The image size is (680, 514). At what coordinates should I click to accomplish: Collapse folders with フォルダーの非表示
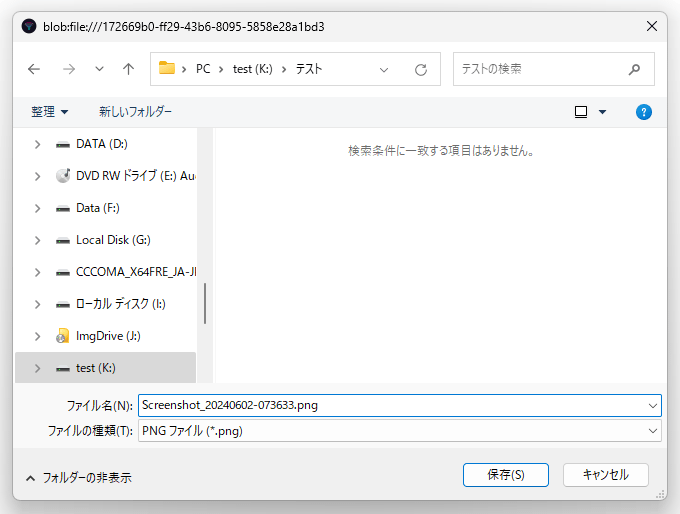pyautogui.click(x=78, y=478)
